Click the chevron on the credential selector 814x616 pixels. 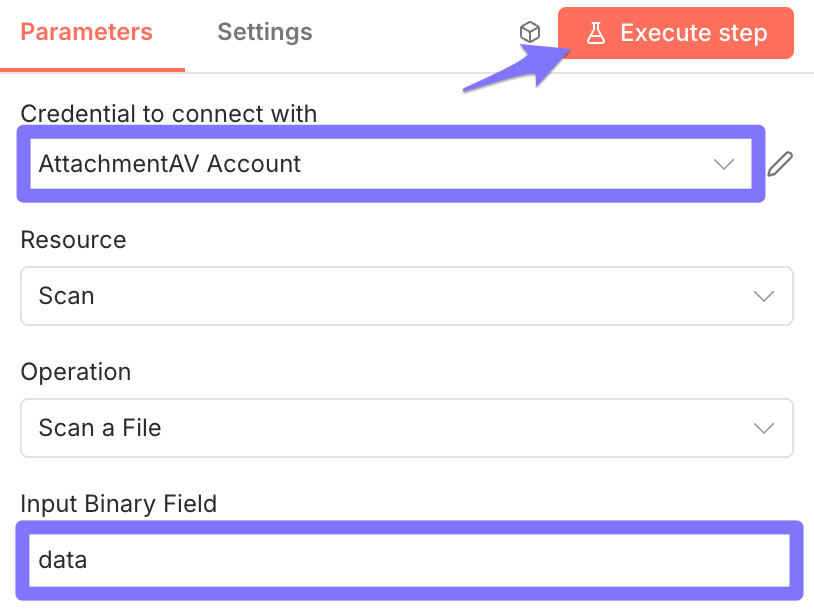(x=723, y=163)
